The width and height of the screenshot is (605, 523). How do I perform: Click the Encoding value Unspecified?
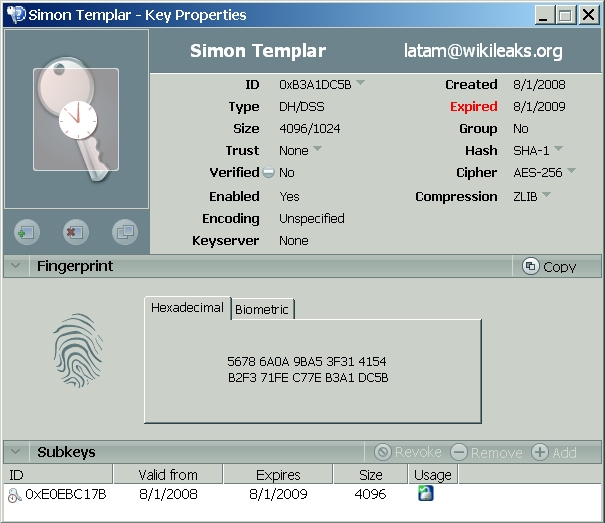[312, 218]
